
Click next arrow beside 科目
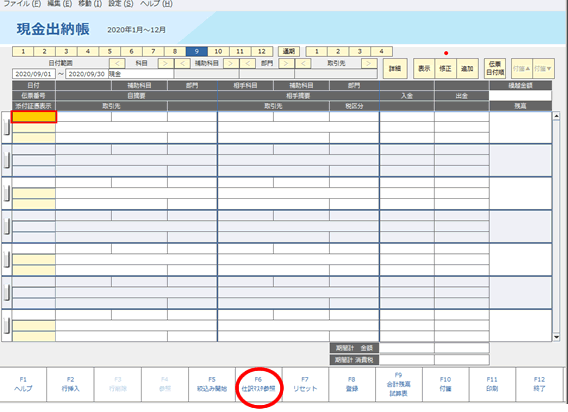(x=165, y=63)
